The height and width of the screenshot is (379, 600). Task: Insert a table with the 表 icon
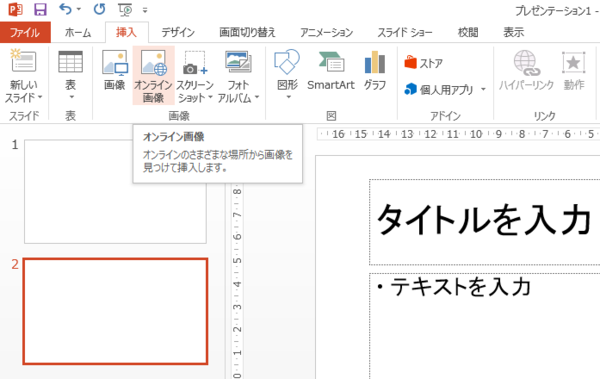pos(70,62)
